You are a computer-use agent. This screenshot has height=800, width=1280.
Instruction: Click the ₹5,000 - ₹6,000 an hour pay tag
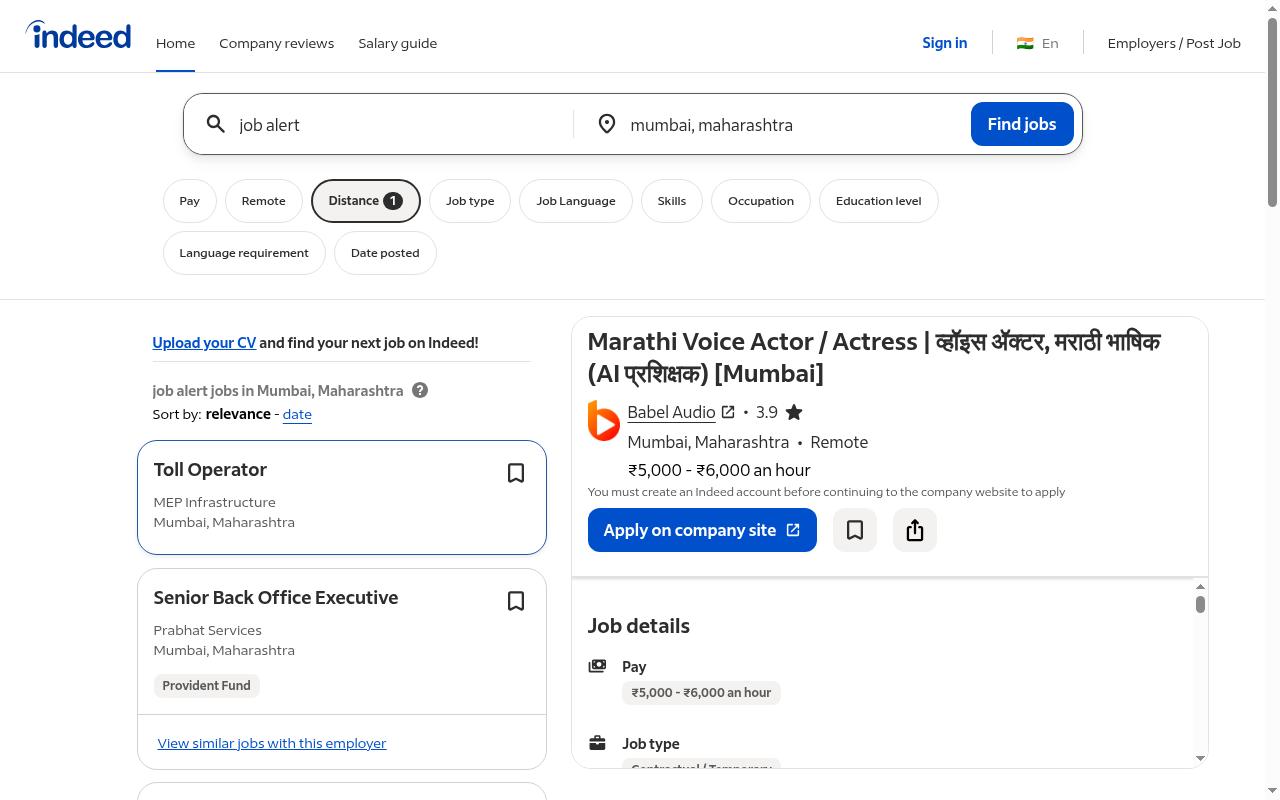tap(701, 693)
